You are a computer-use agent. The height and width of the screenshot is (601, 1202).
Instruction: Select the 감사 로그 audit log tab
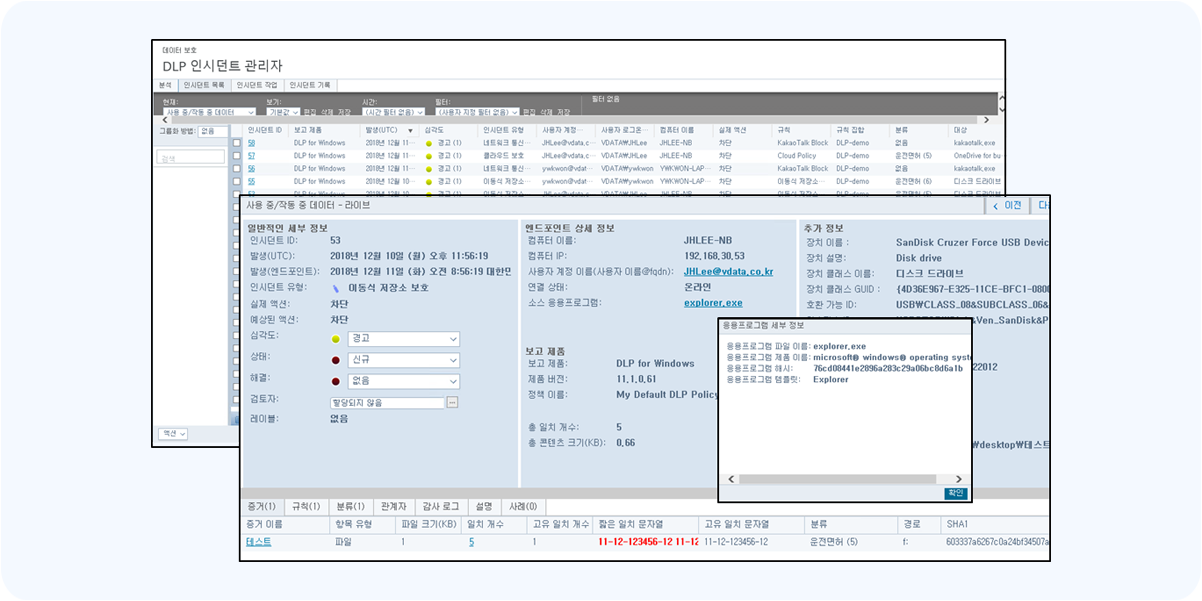[441, 507]
